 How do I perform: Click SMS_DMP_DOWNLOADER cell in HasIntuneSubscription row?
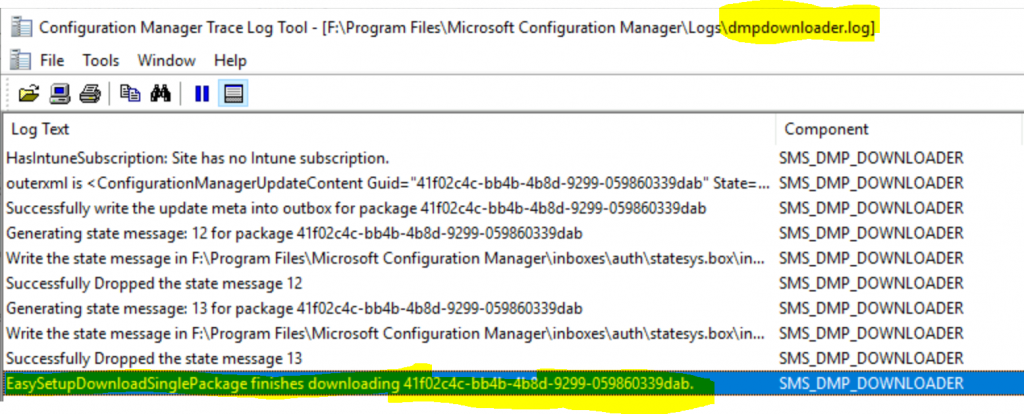click(871, 158)
